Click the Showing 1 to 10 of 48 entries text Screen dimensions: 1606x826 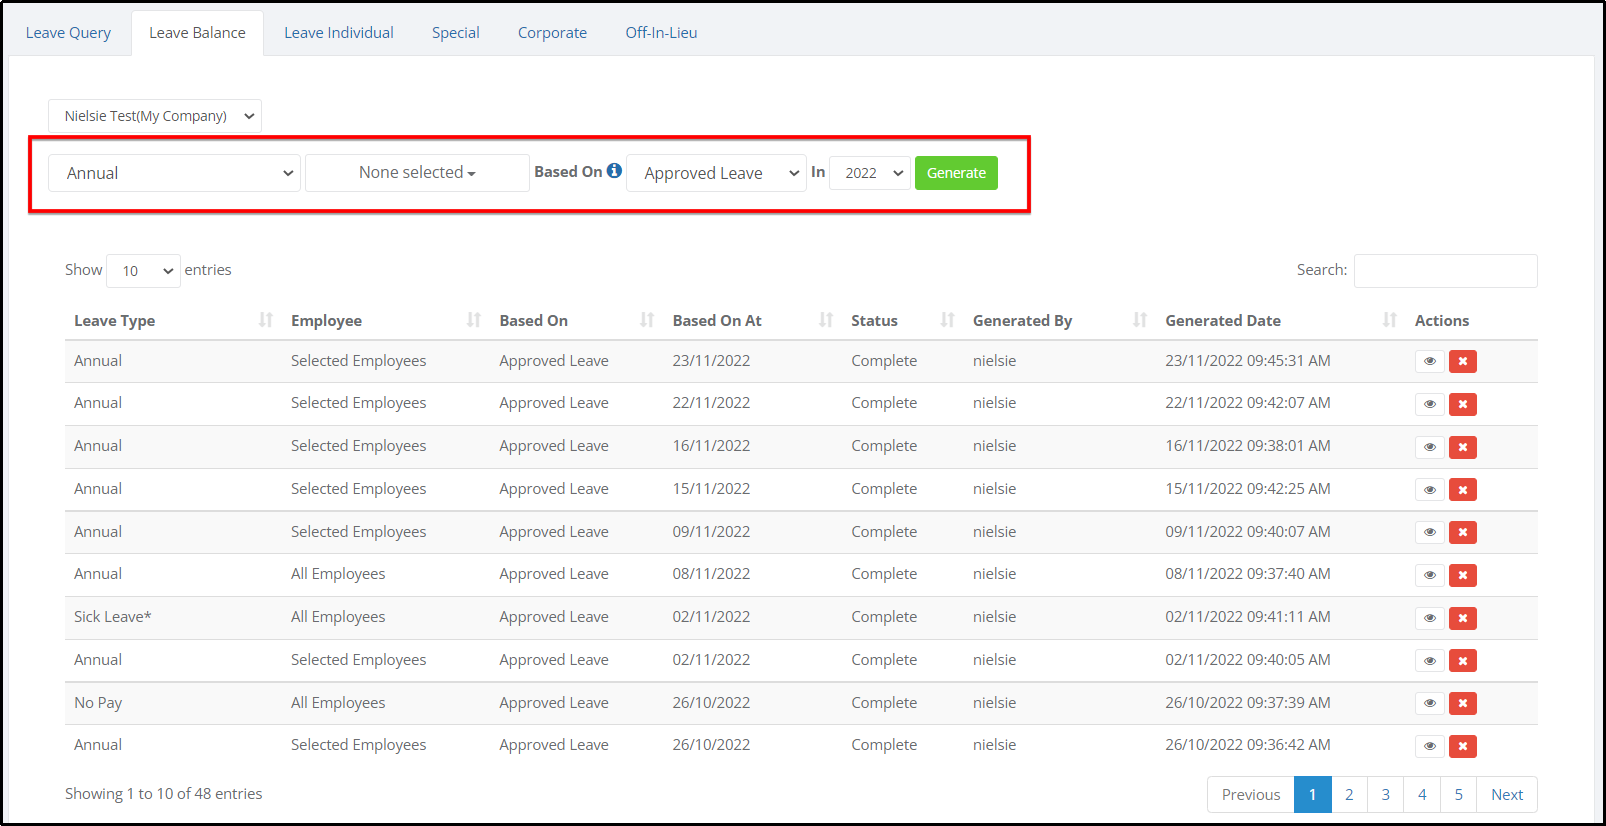tap(164, 794)
